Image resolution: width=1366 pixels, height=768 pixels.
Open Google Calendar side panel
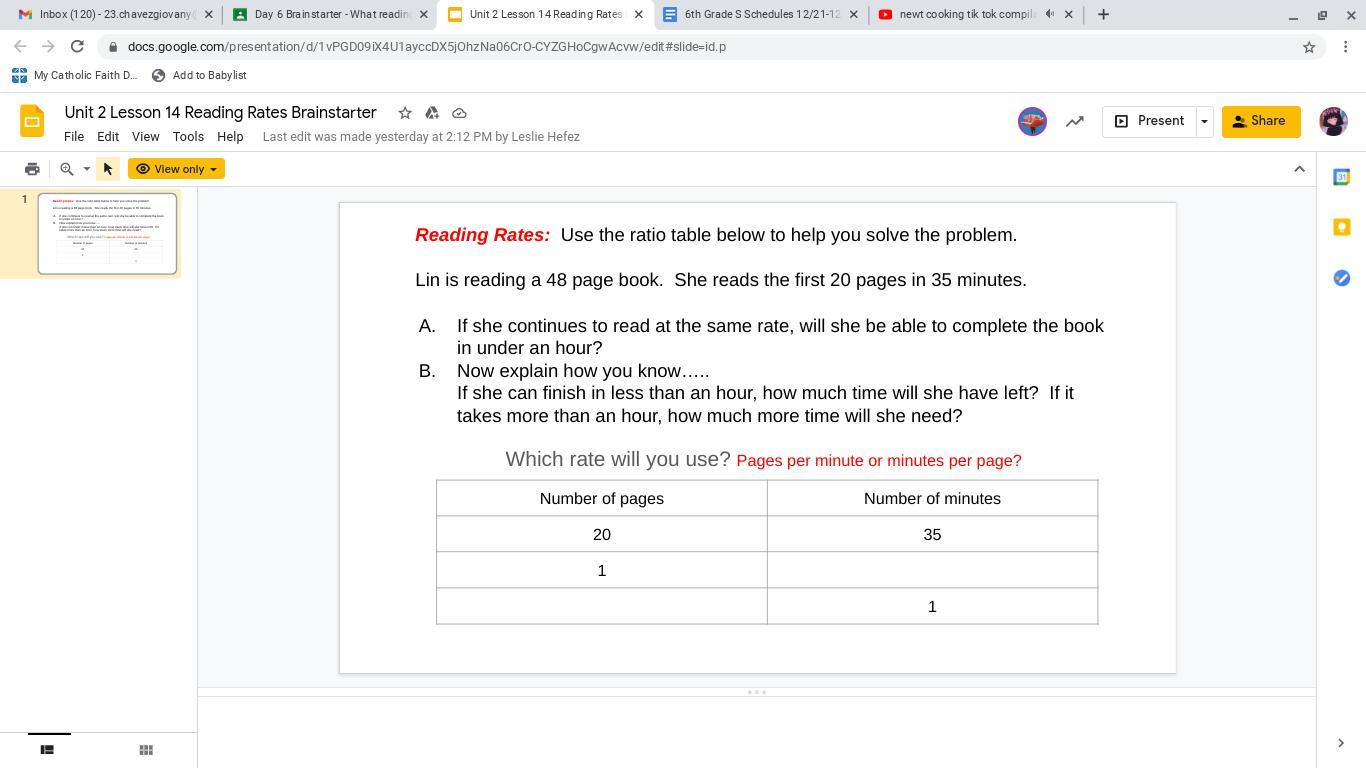1342,177
